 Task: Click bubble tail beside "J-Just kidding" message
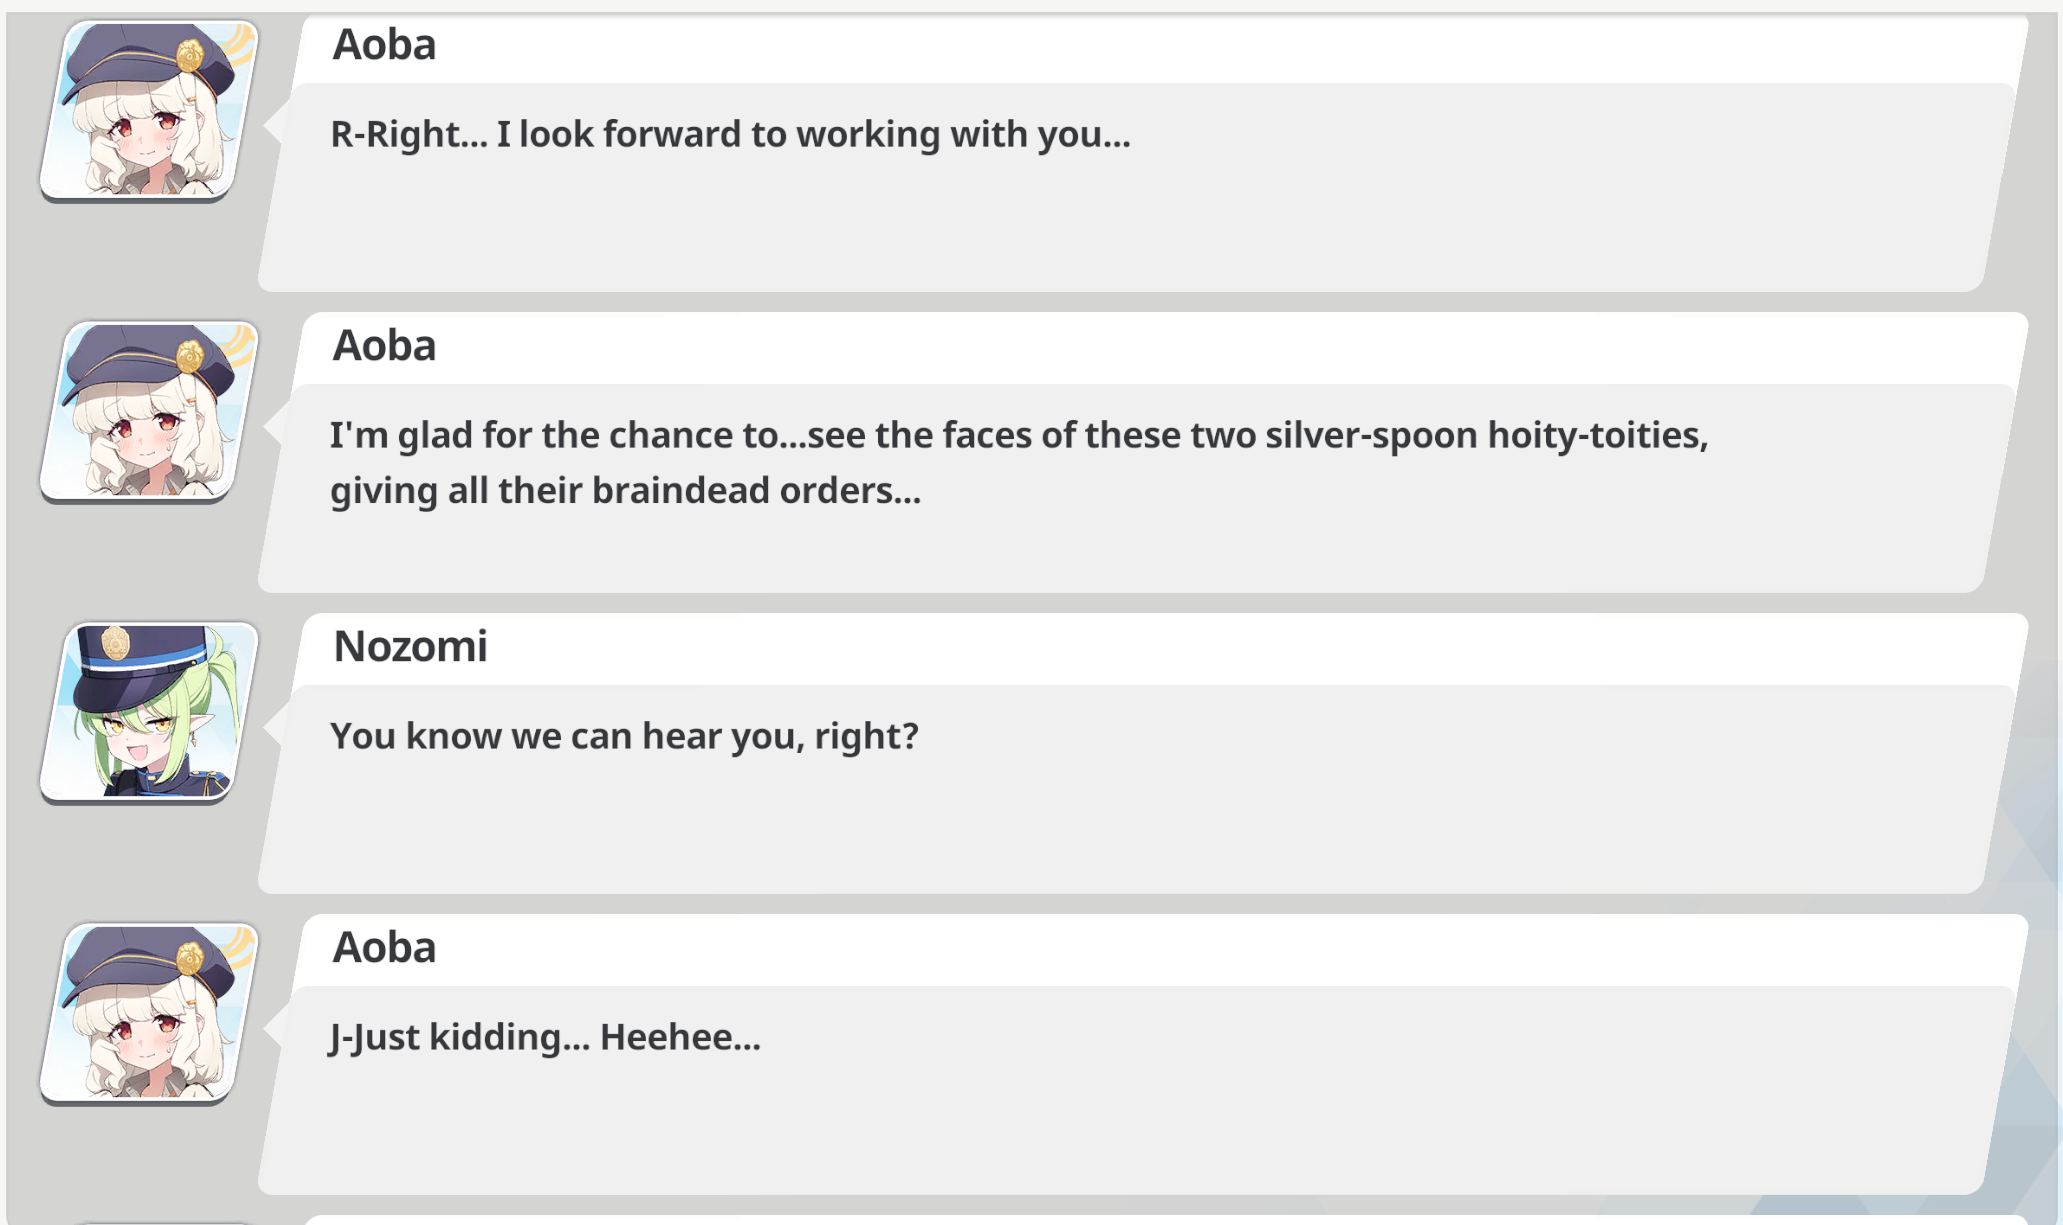click(272, 1030)
